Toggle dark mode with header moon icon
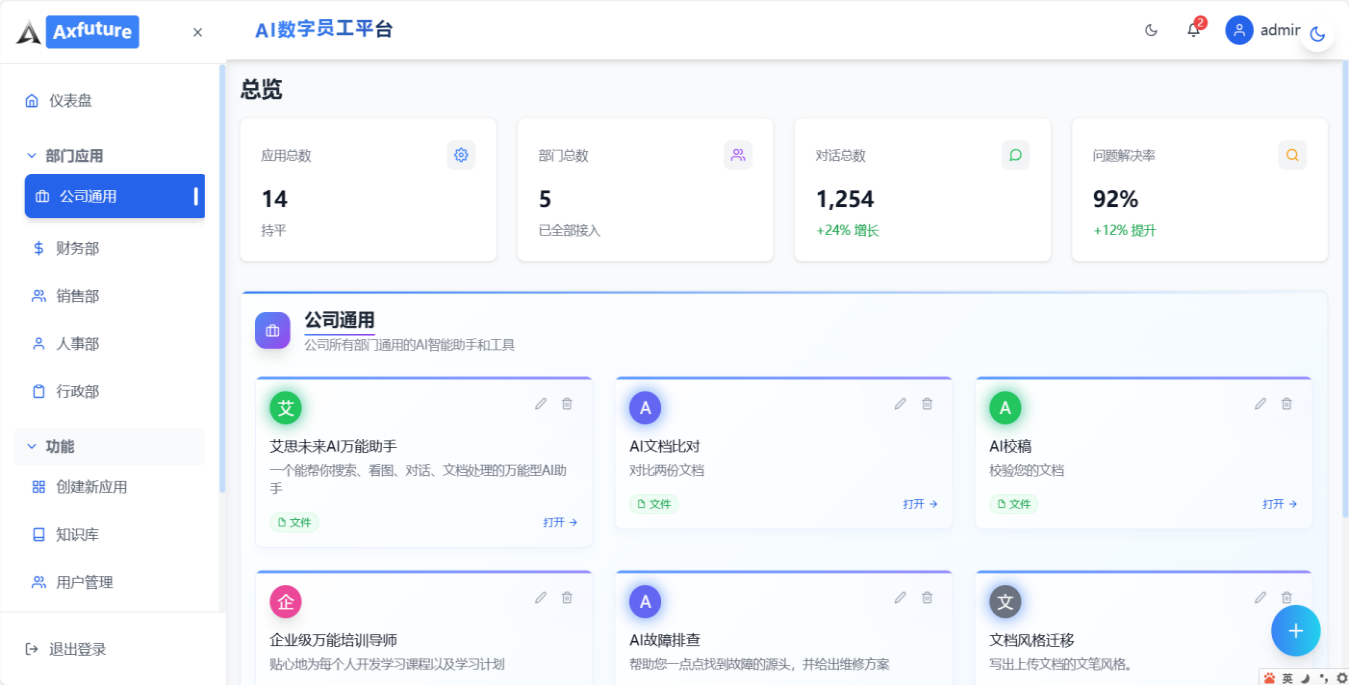The image size is (1349, 685). 1151,30
